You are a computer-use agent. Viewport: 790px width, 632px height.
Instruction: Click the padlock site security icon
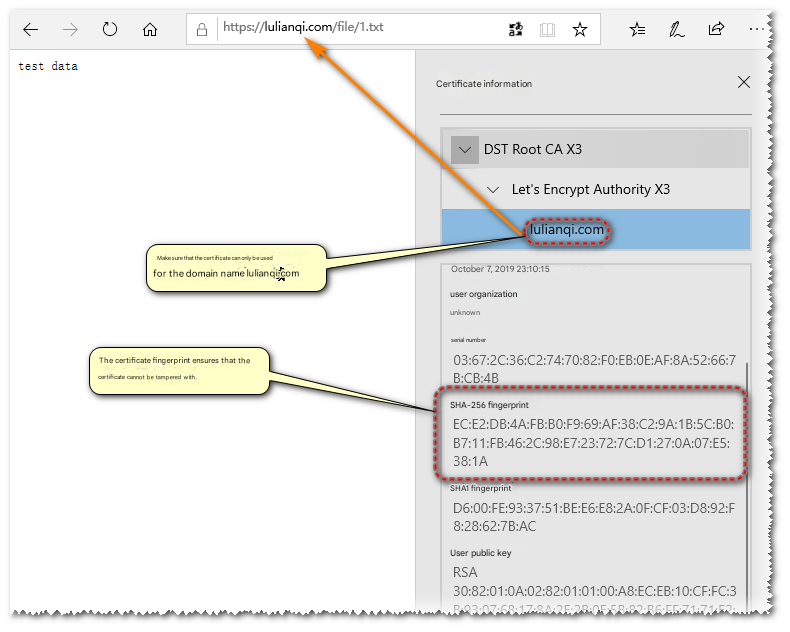pos(202,30)
